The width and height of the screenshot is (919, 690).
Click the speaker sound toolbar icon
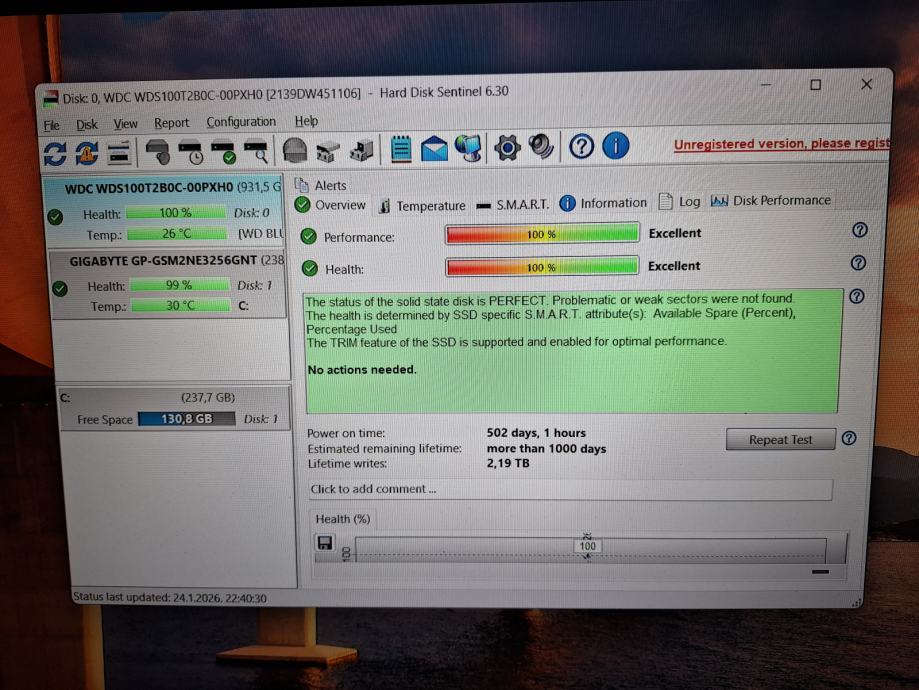coord(541,147)
